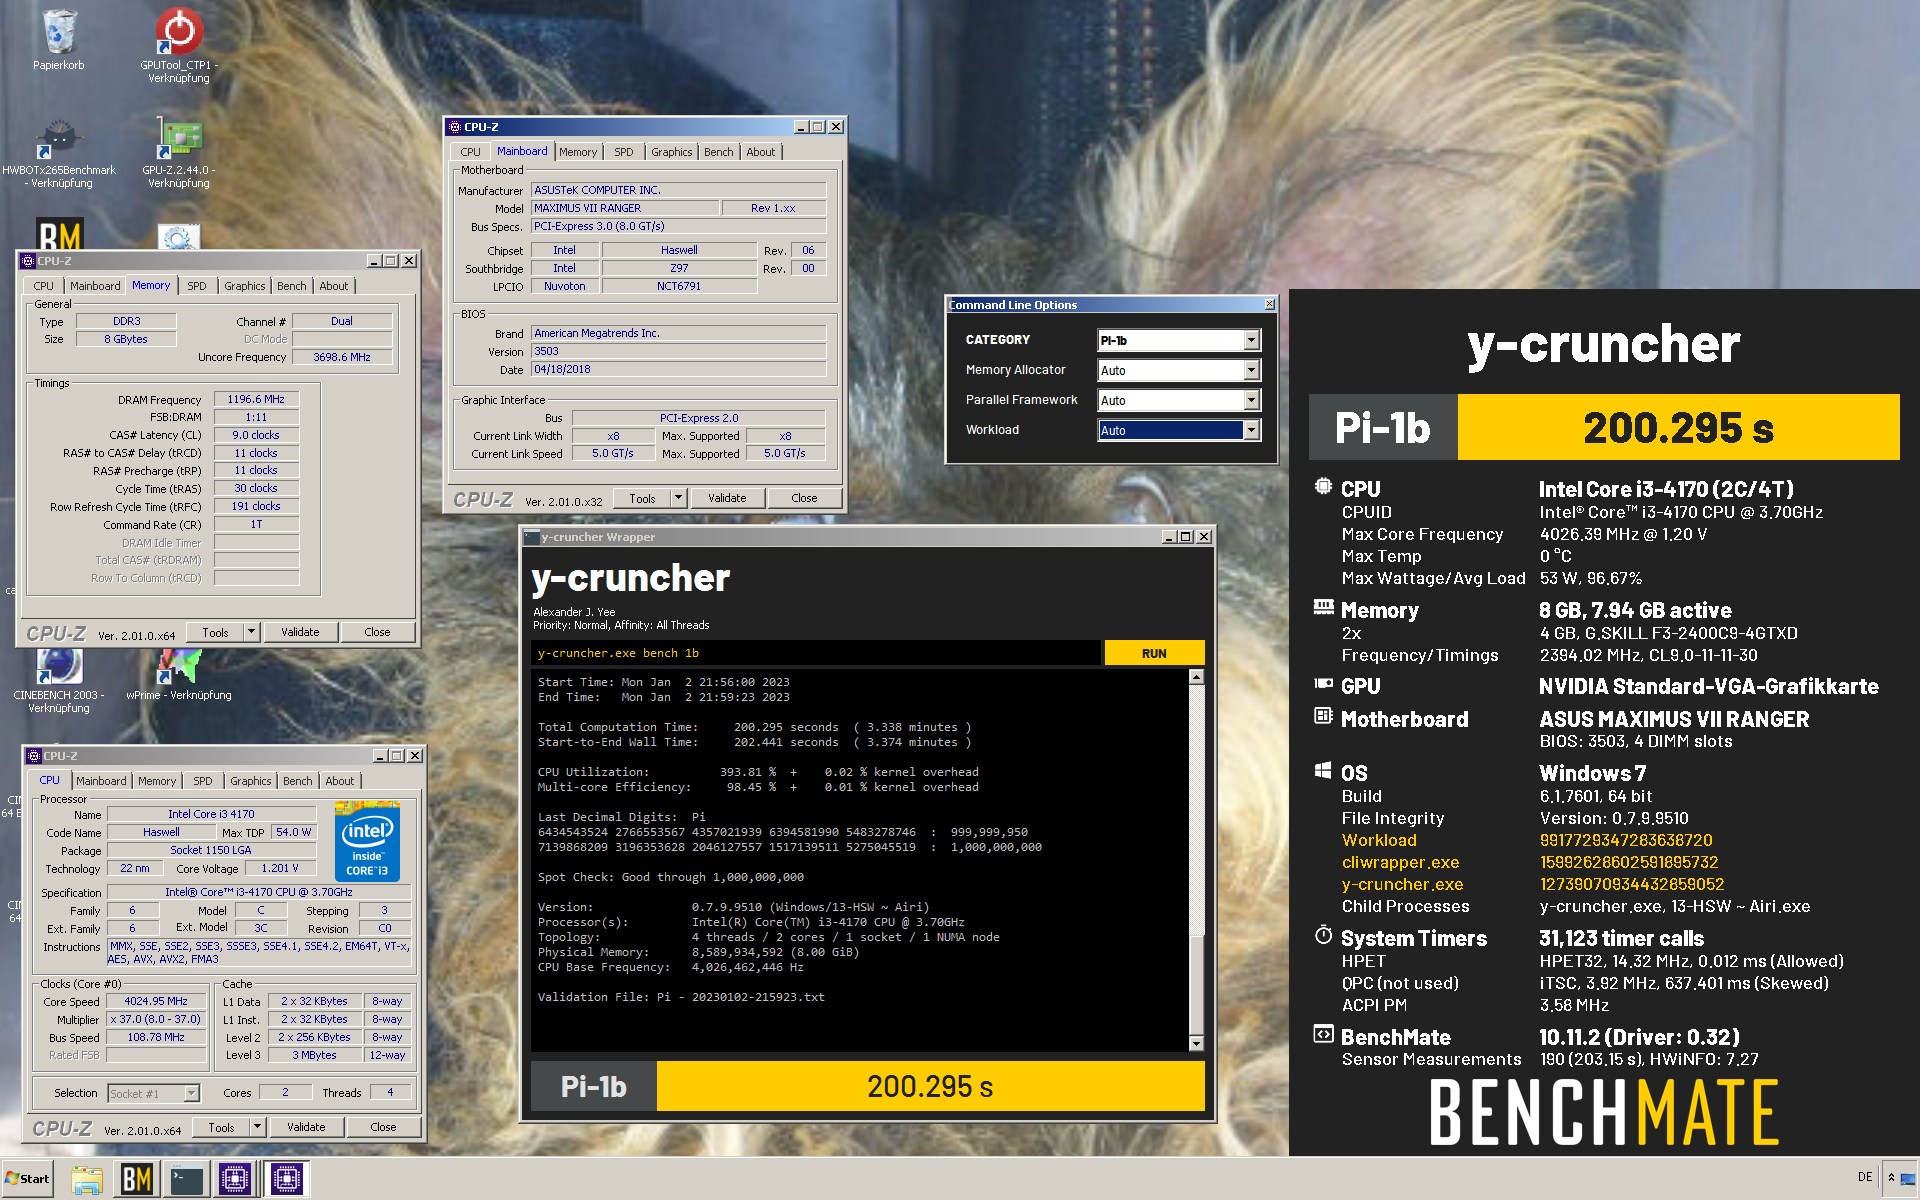Screen dimensions: 1920x1200
Task: Expand the Memory Allocator dropdown
Action: (1251, 371)
